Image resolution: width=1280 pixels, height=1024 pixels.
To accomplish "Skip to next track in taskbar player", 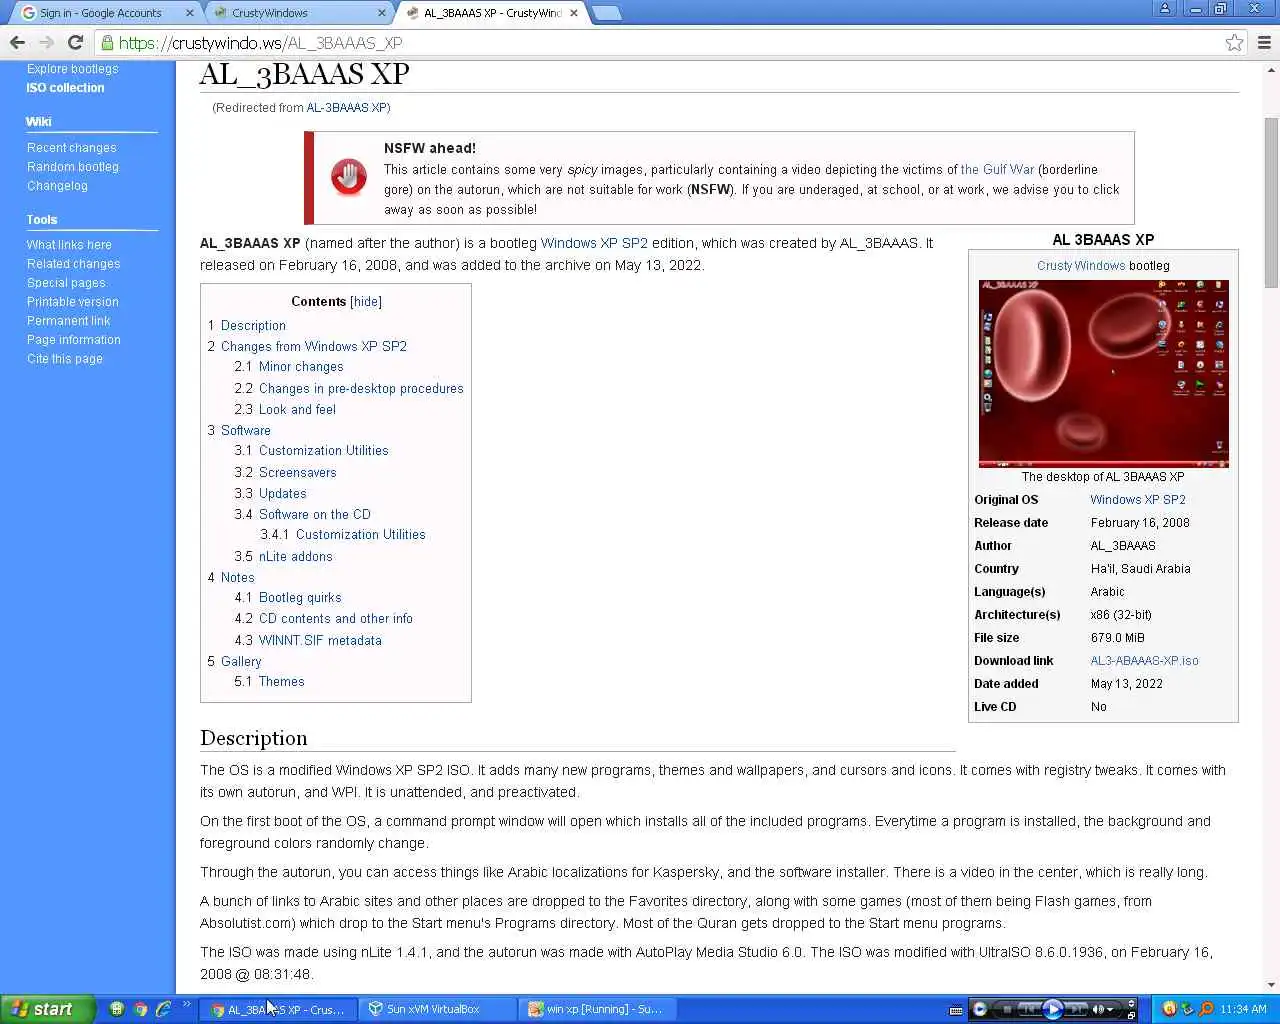I will 1075,1009.
